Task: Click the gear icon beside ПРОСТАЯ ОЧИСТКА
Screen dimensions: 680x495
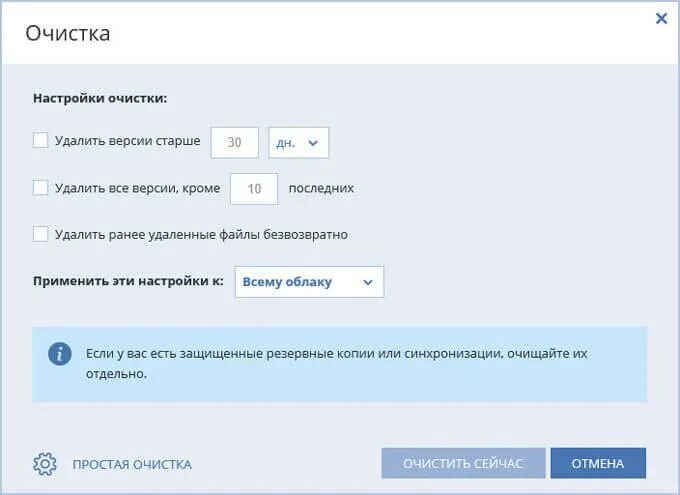Action: pyautogui.click(x=45, y=464)
